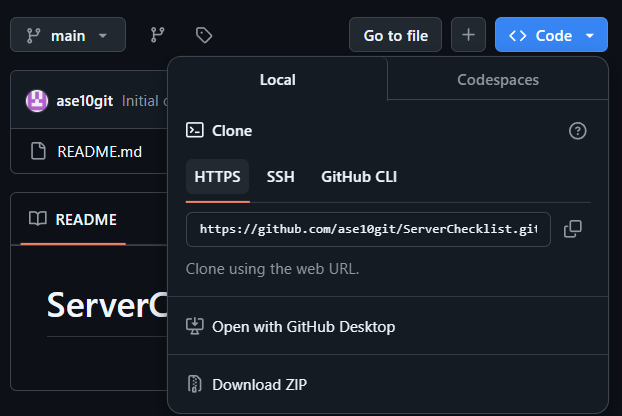Switch to the Codespaces tab
This screenshot has width=622, height=416.
[498, 79]
